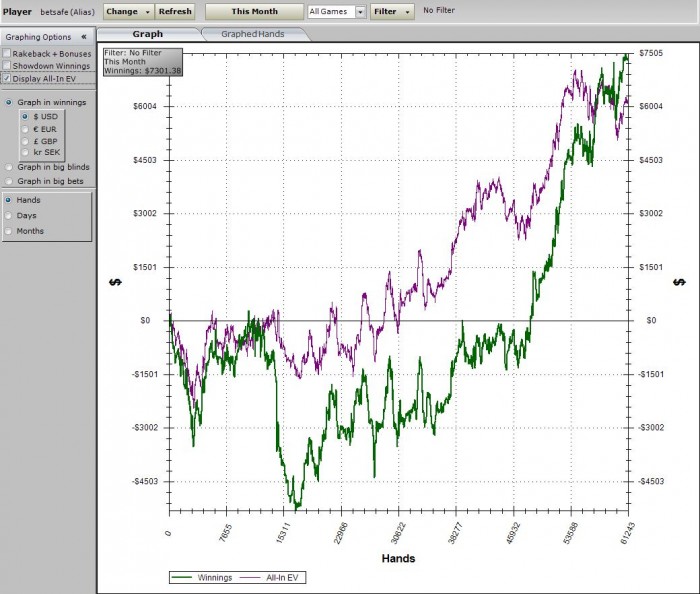The image size is (700, 594).
Task: Select Graph in big blinds
Action: (8, 167)
